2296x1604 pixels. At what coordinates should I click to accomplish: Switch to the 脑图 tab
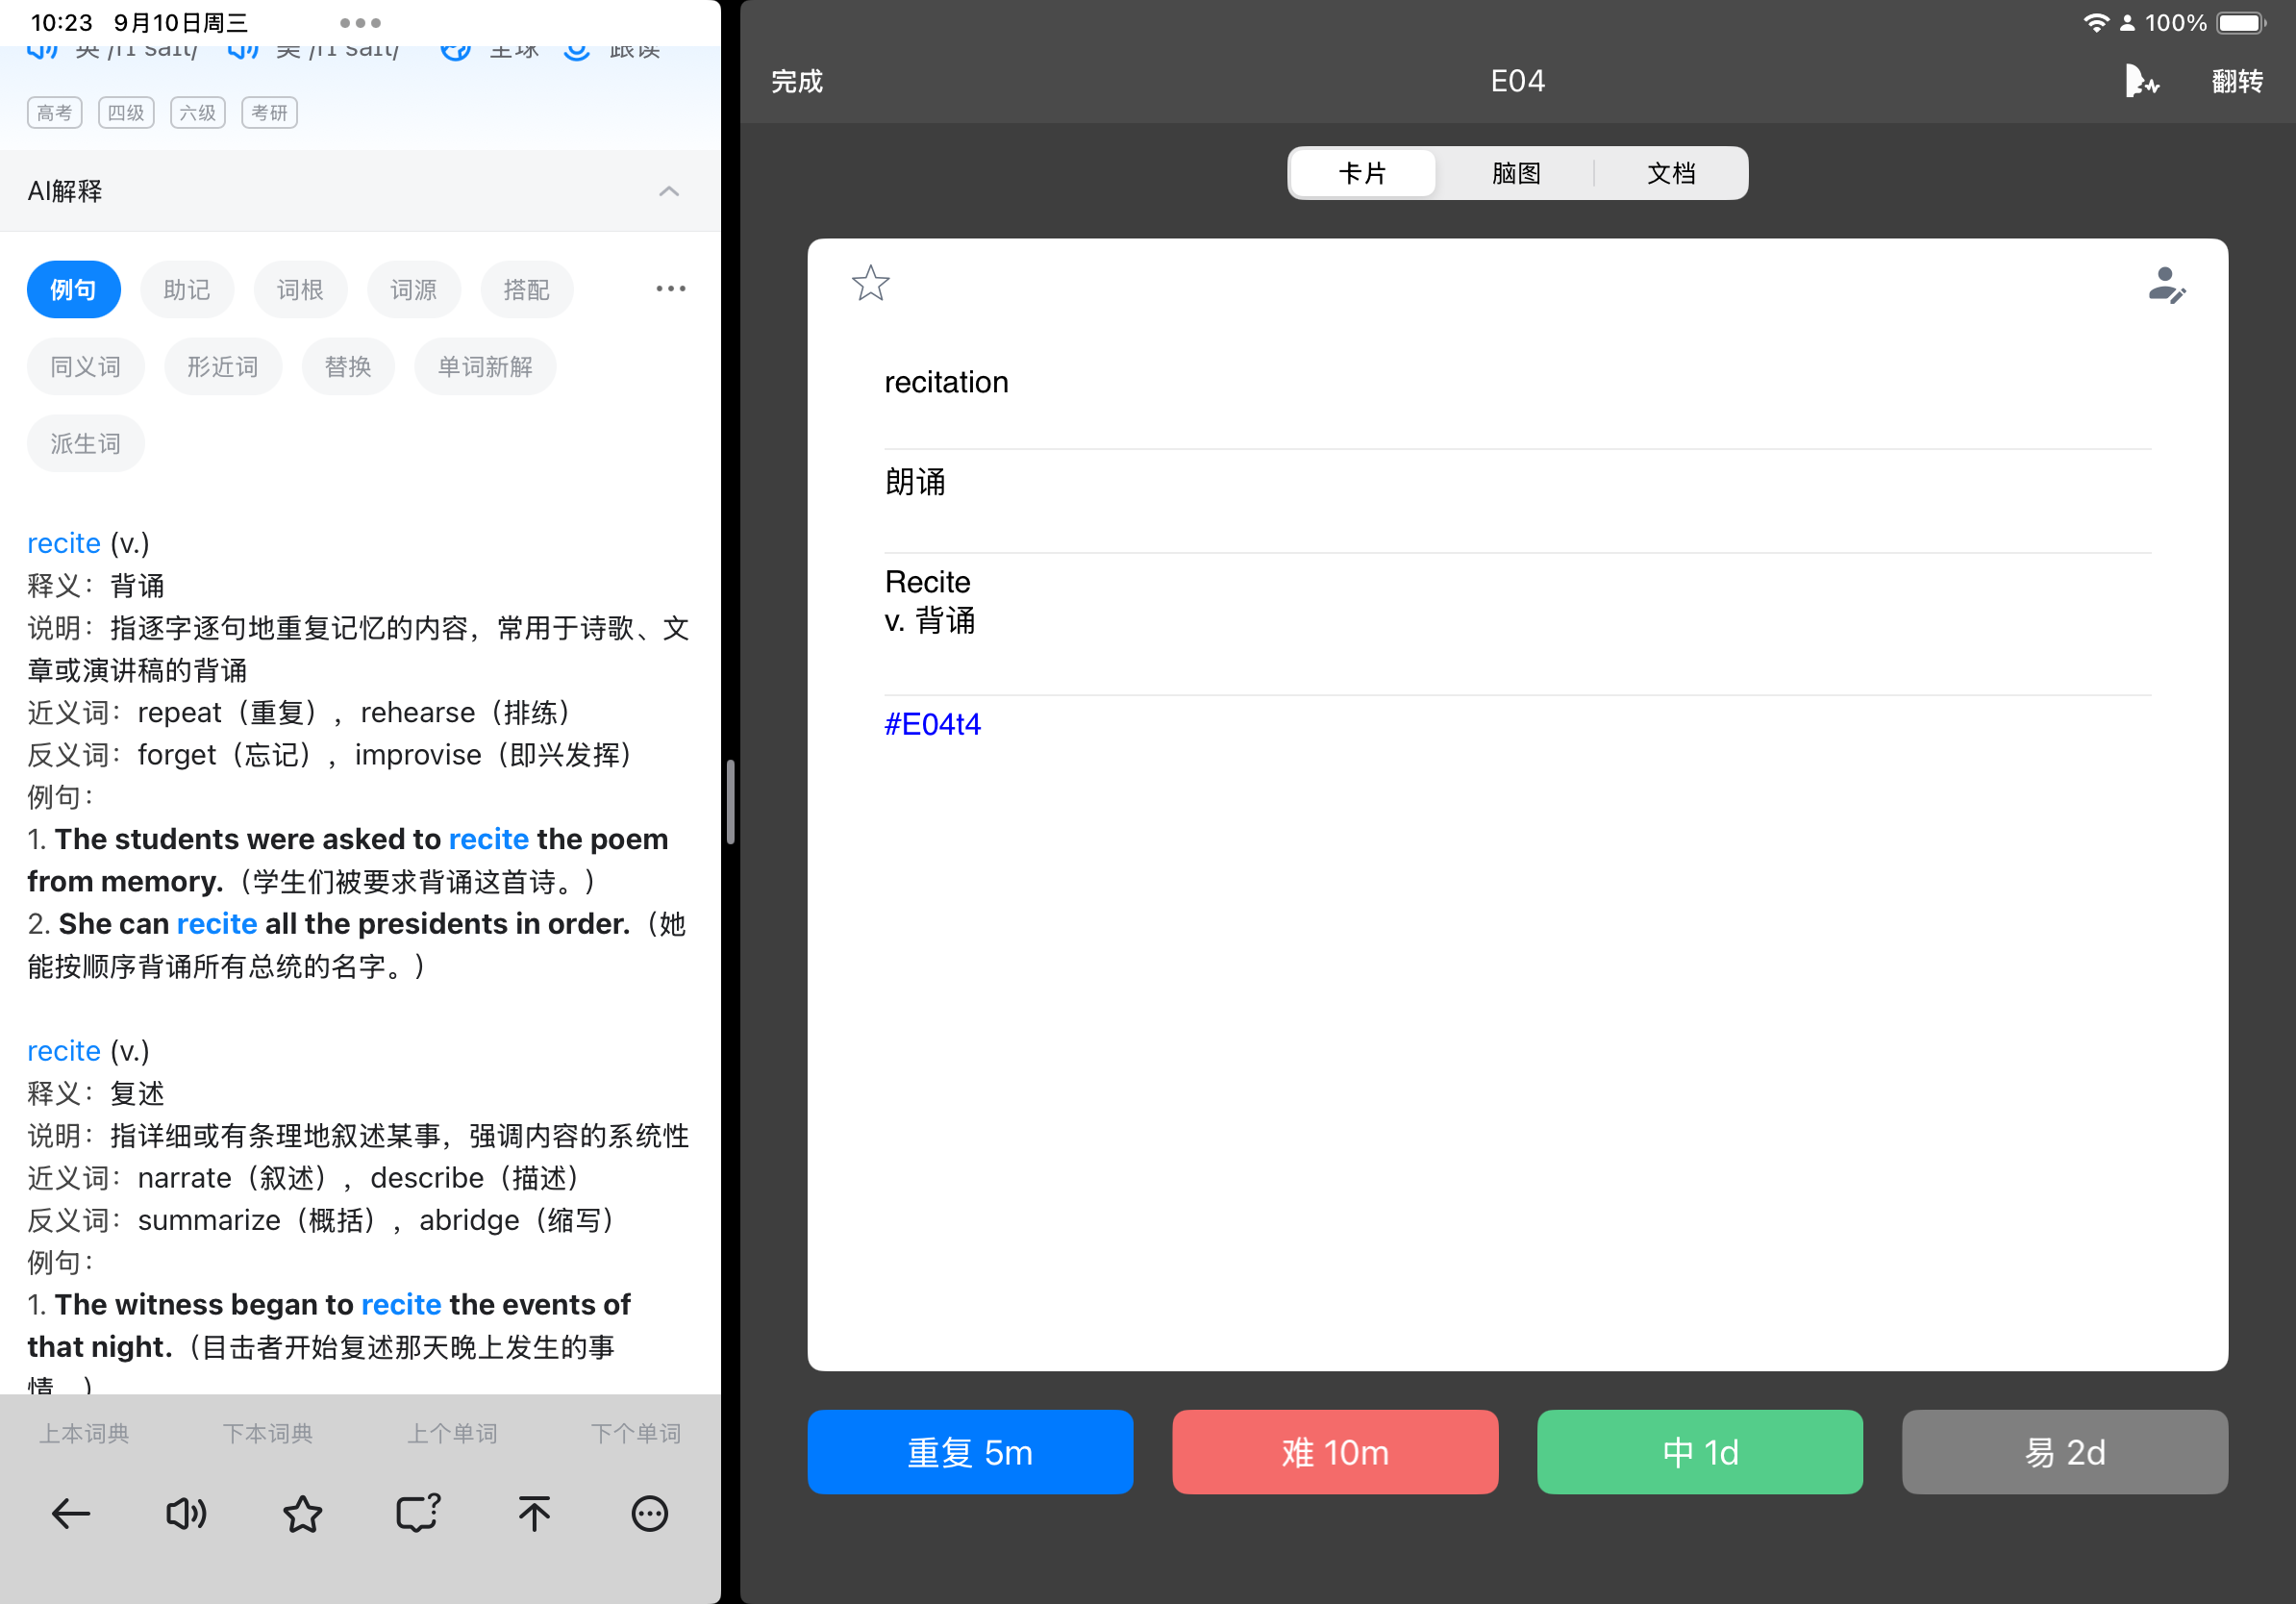point(1516,173)
